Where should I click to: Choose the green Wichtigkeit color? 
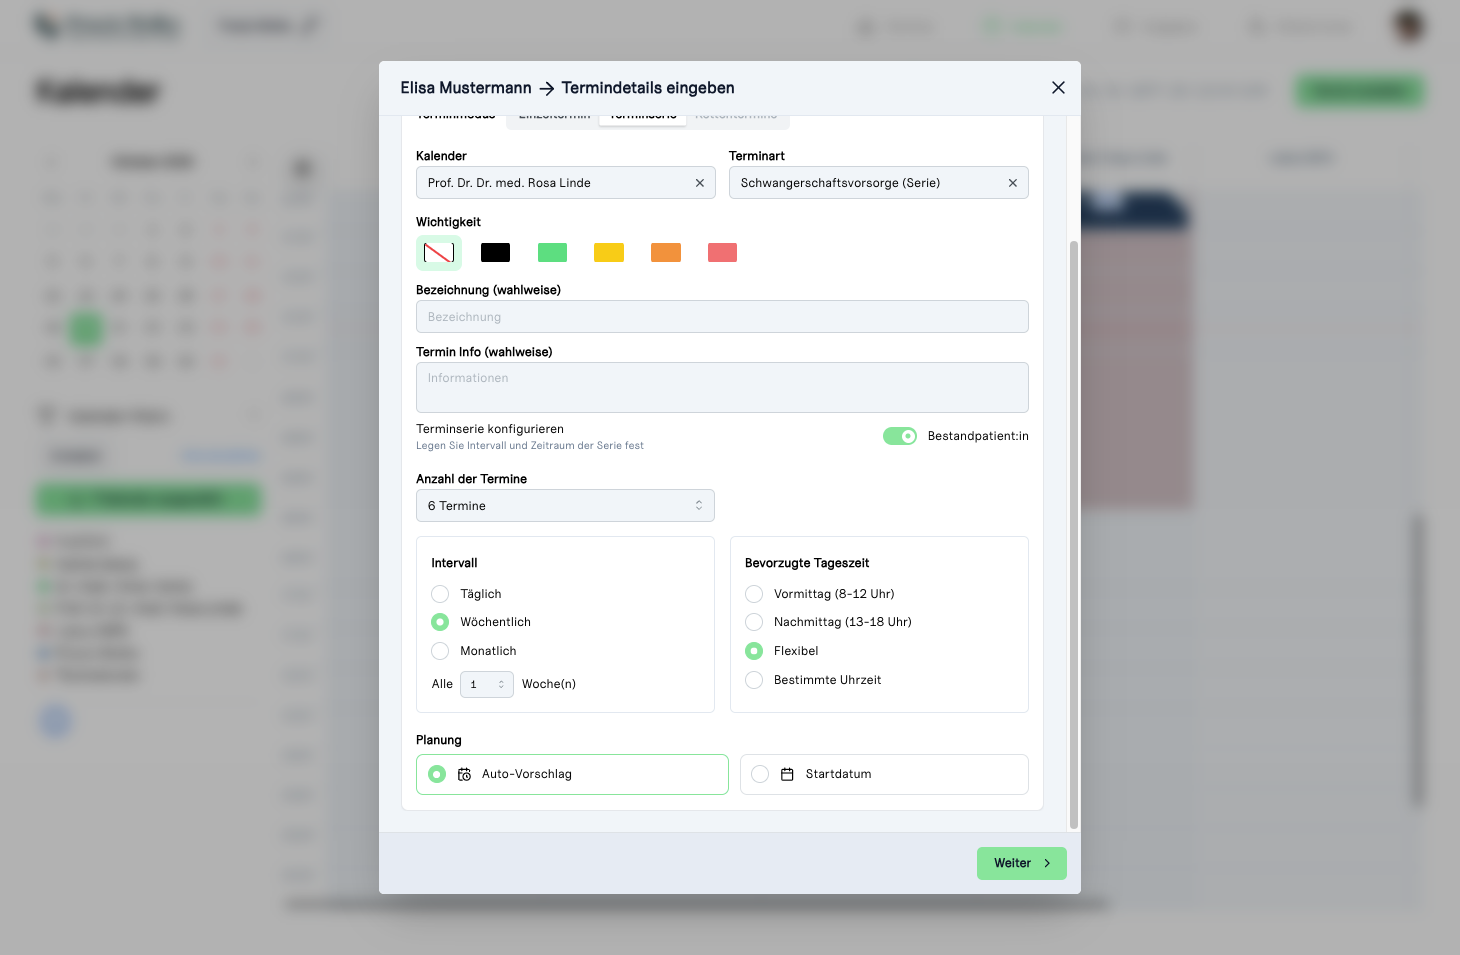[x=552, y=253]
